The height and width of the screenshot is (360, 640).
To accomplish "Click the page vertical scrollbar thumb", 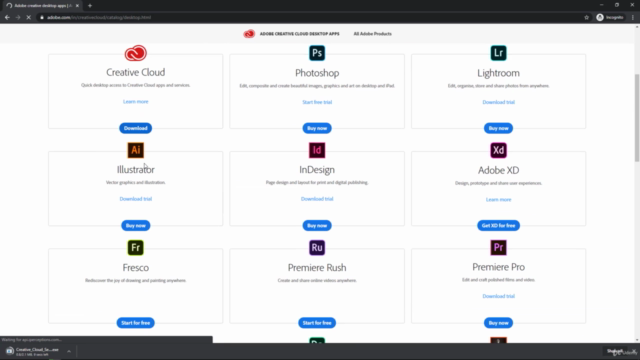I will [637, 118].
